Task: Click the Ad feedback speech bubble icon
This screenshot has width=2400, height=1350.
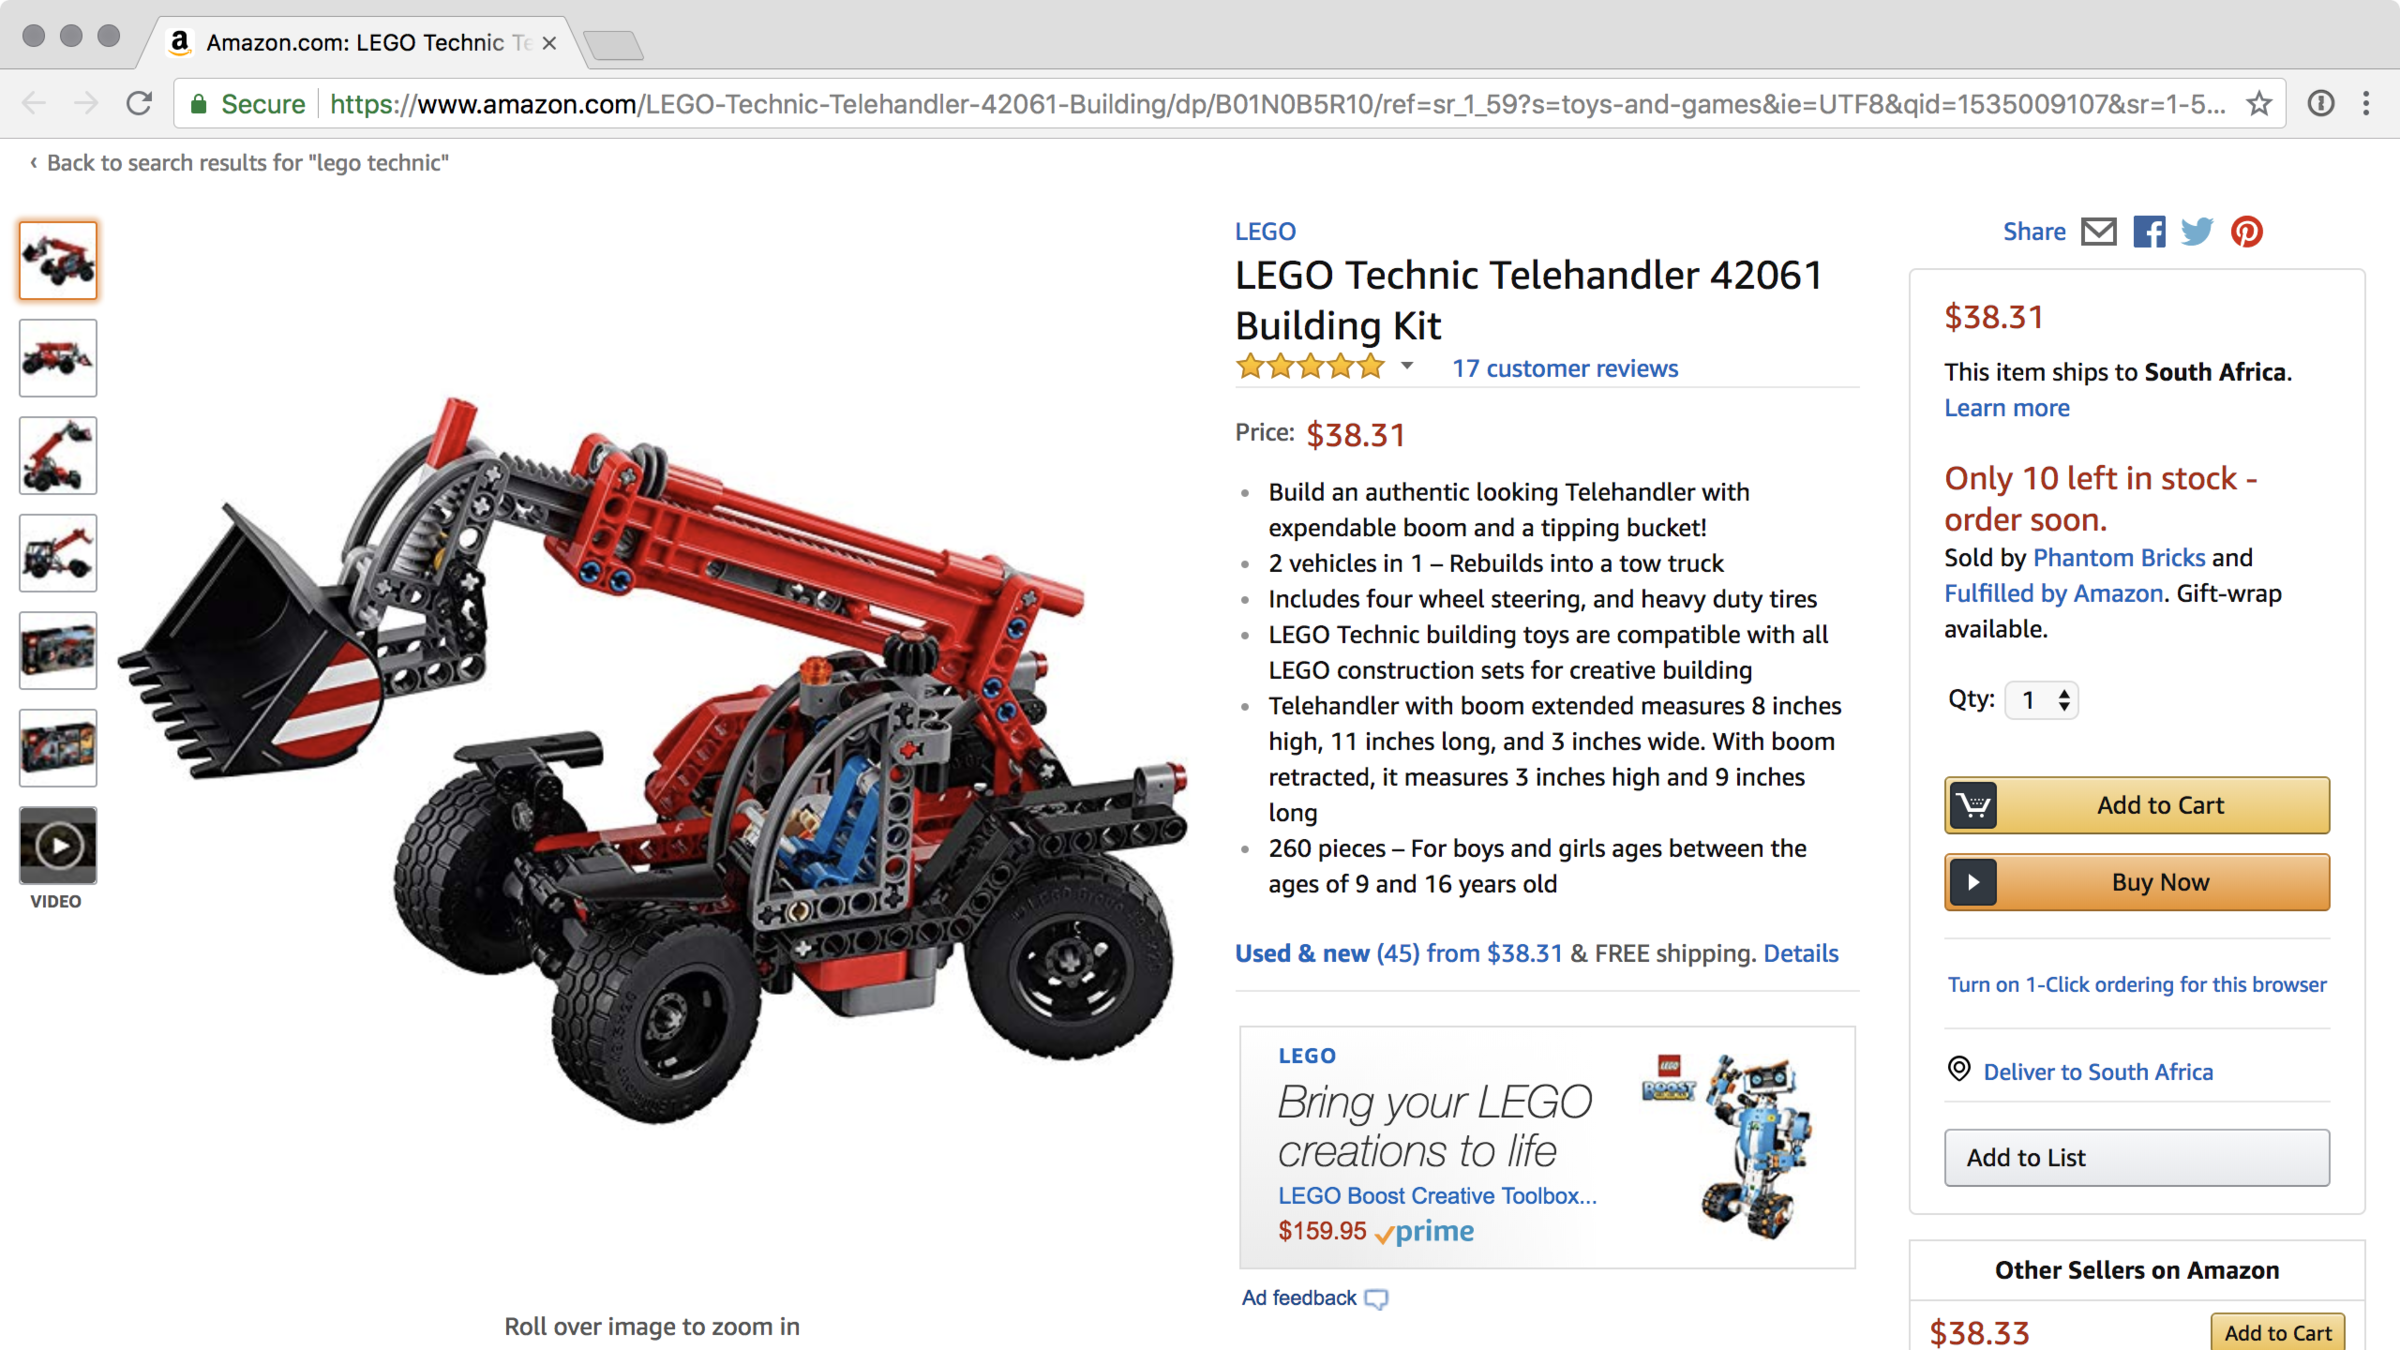Action: pyautogui.click(x=1376, y=1299)
